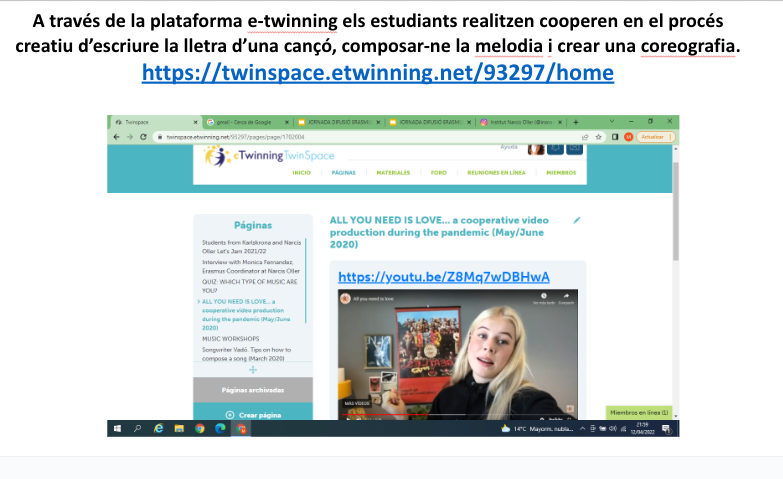Viewport: 783px width, 479px height.
Task: Click the YouTube share icon on video
Action: [x=568, y=297]
